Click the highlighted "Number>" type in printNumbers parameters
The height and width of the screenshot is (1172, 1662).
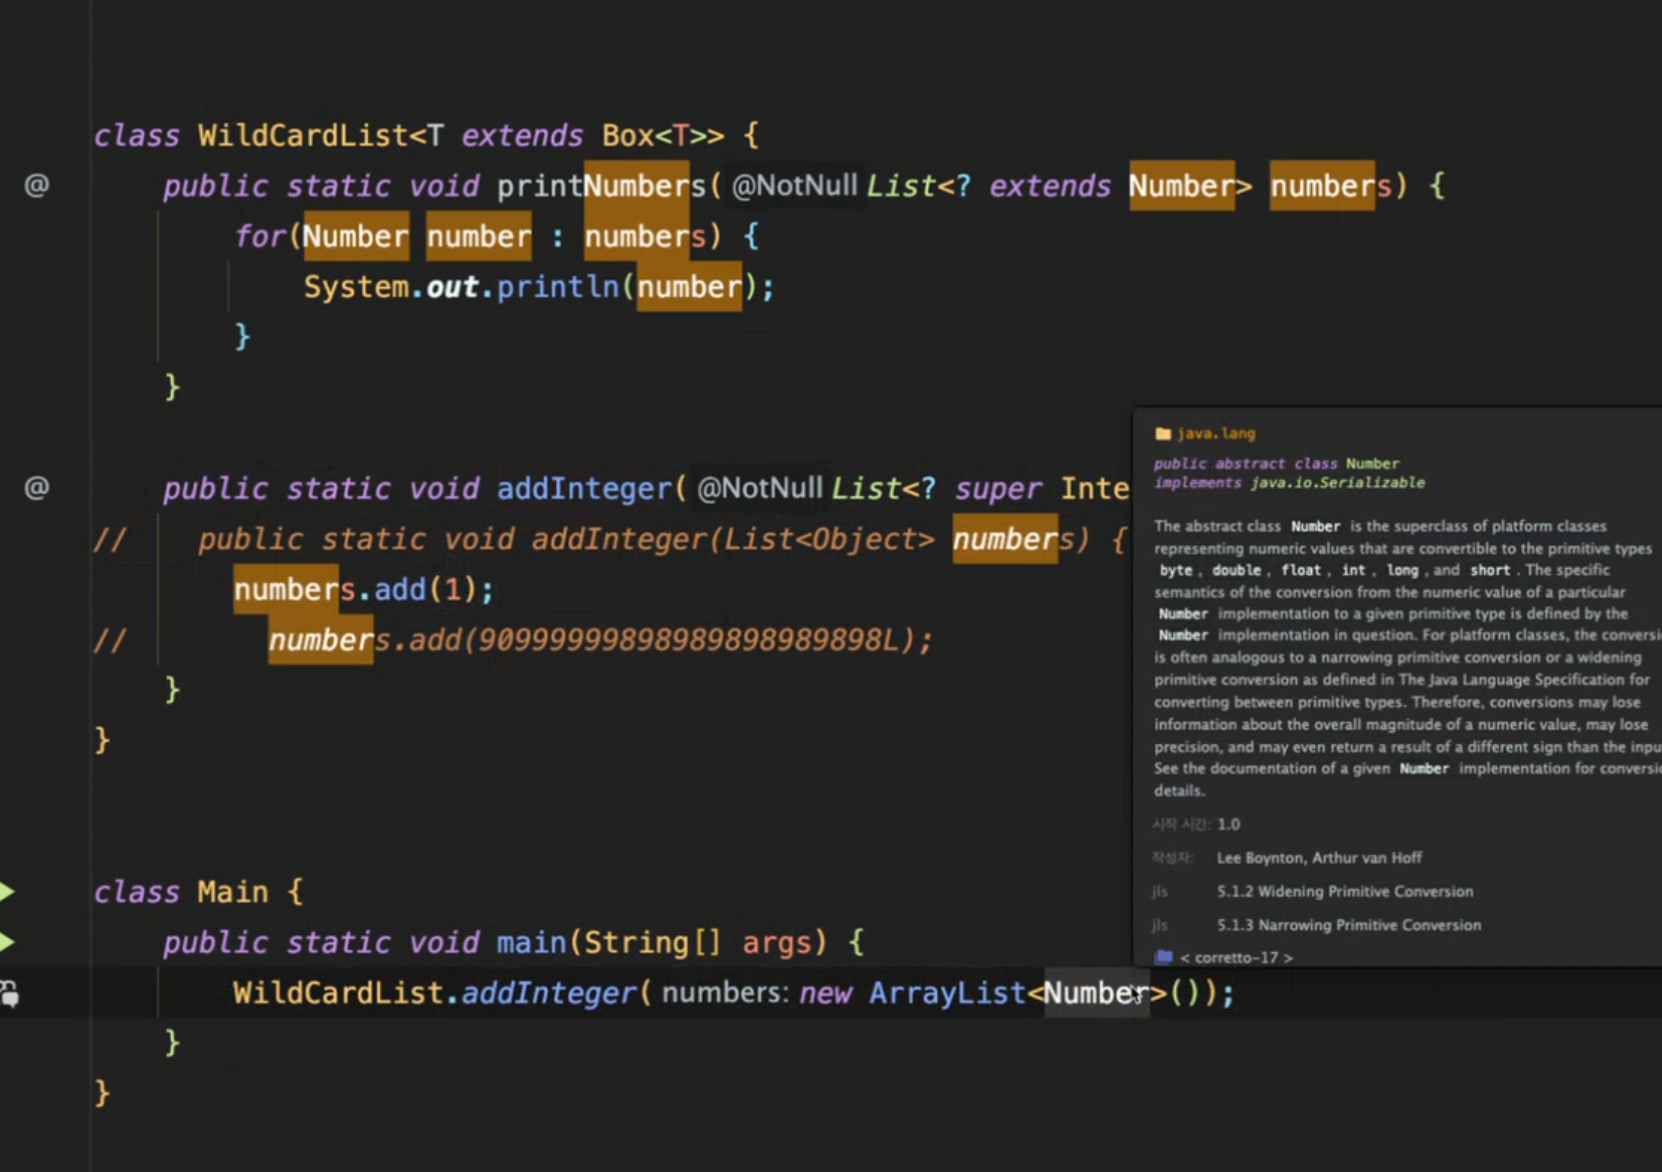click(x=1190, y=186)
